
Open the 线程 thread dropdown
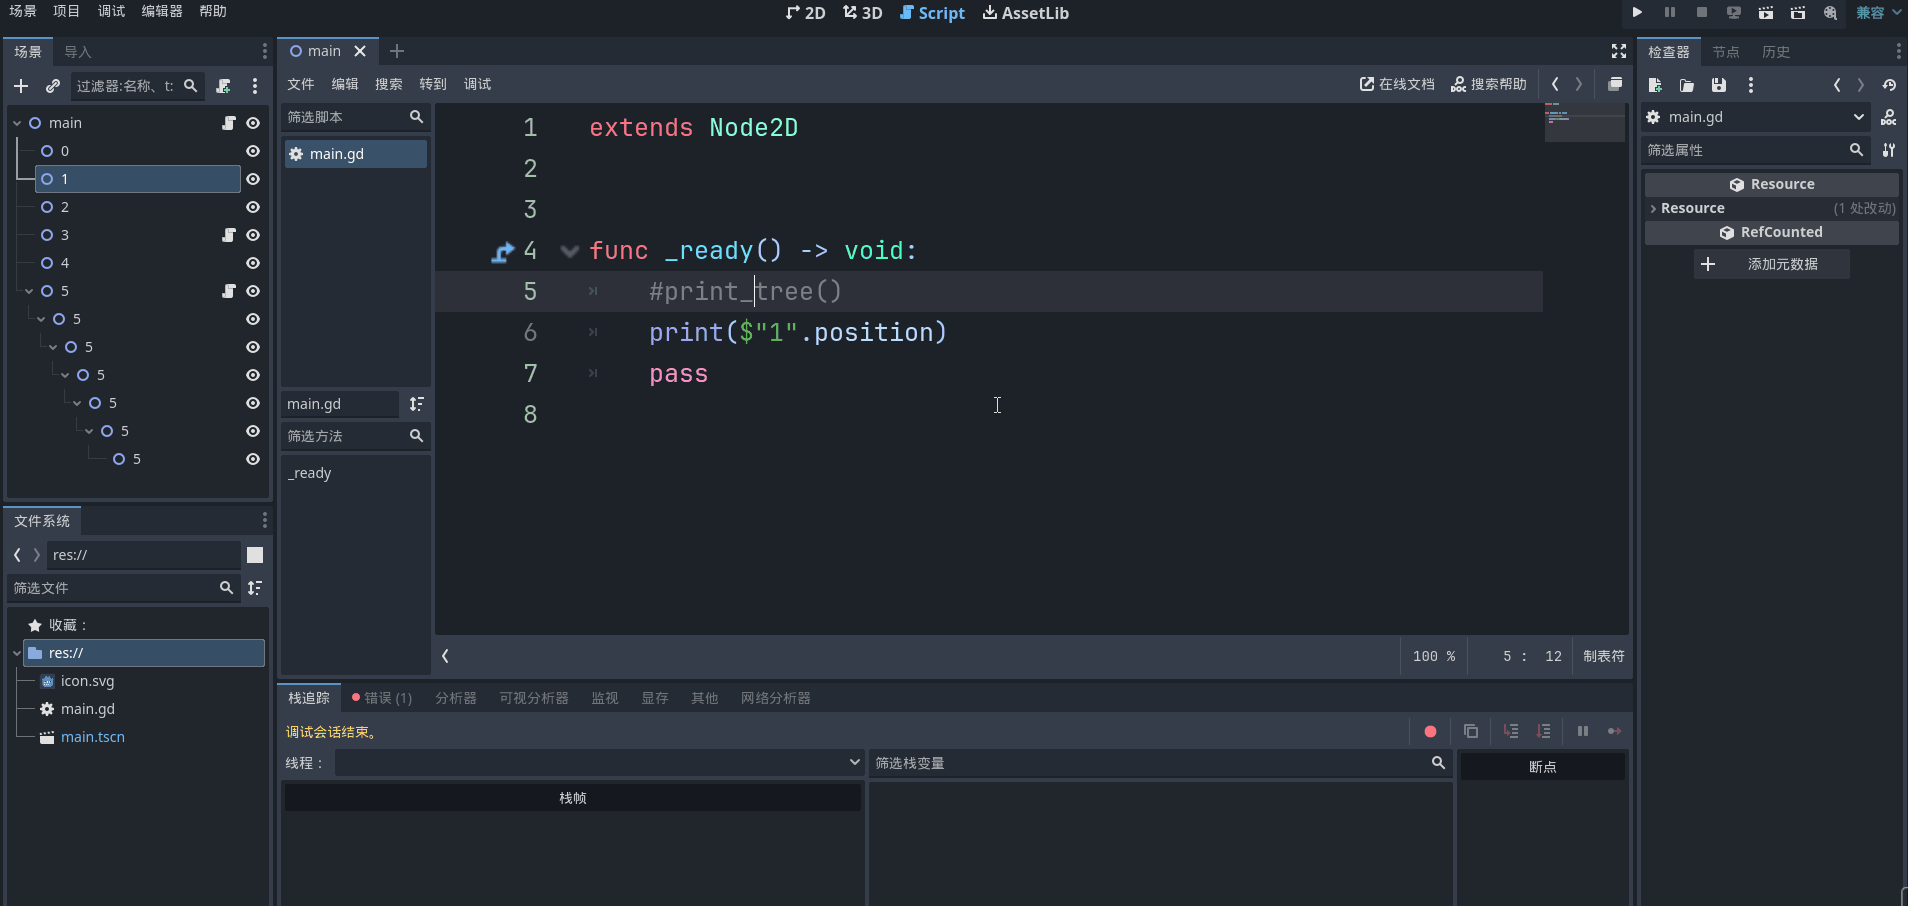[x=598, y=763]
